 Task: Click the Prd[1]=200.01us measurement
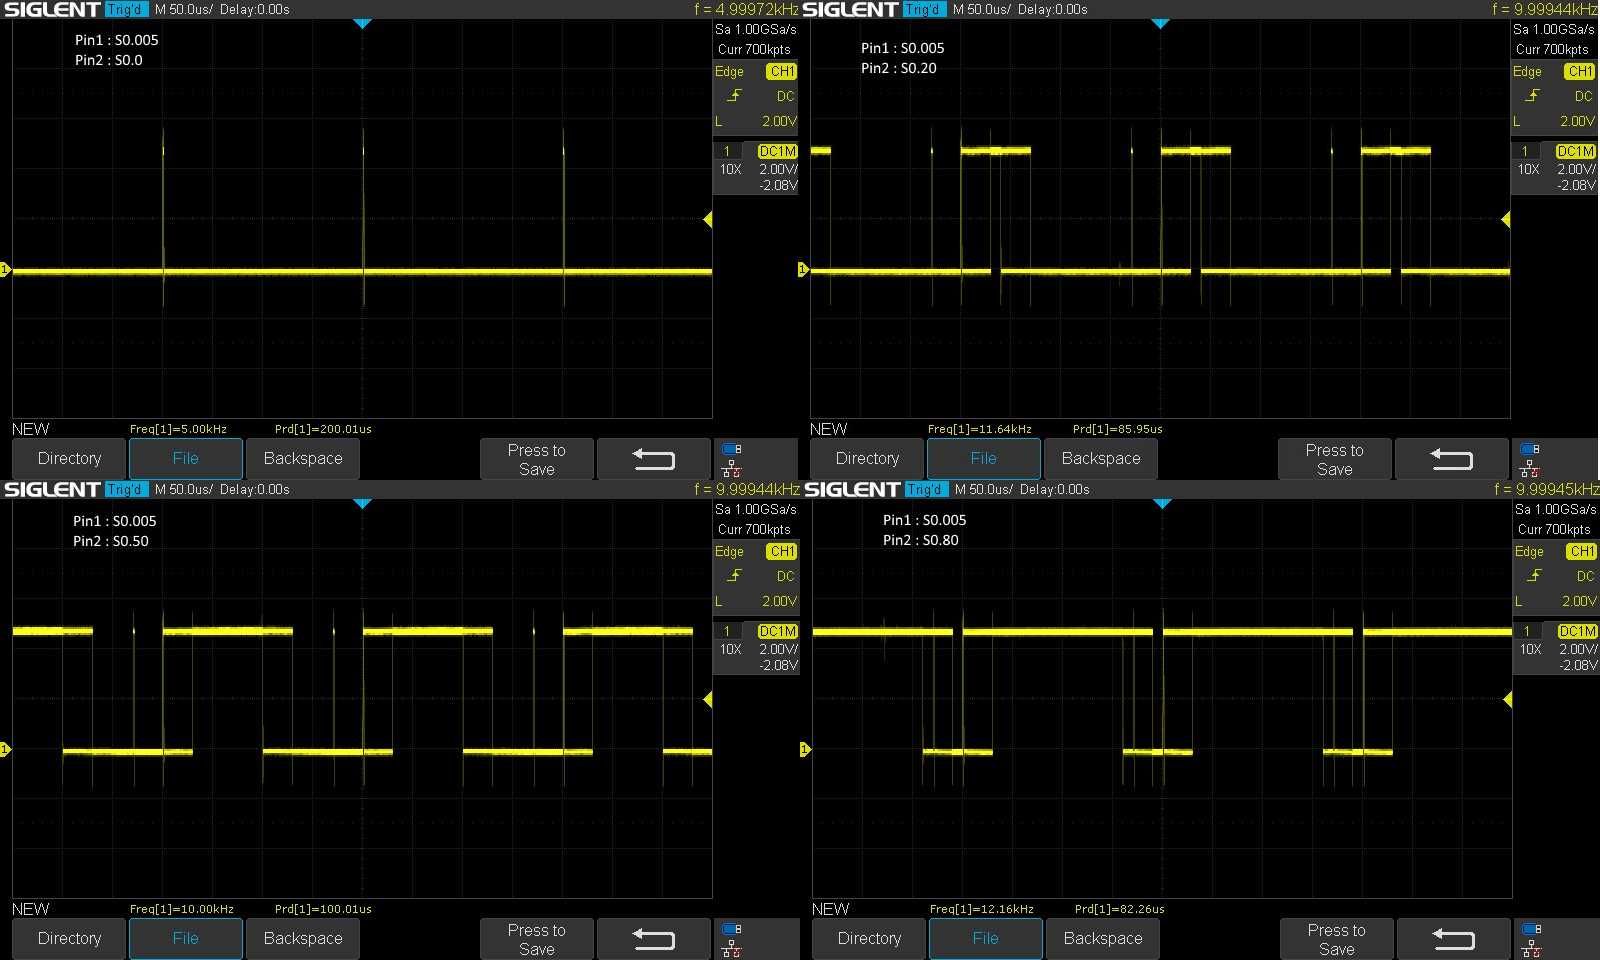(323, 429)
